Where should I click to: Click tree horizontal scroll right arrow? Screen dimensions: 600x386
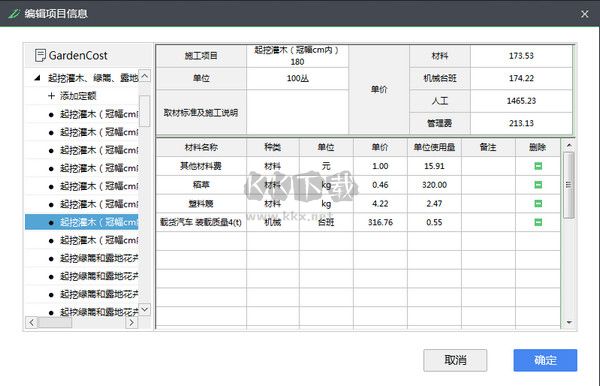(x=131, y=322)
